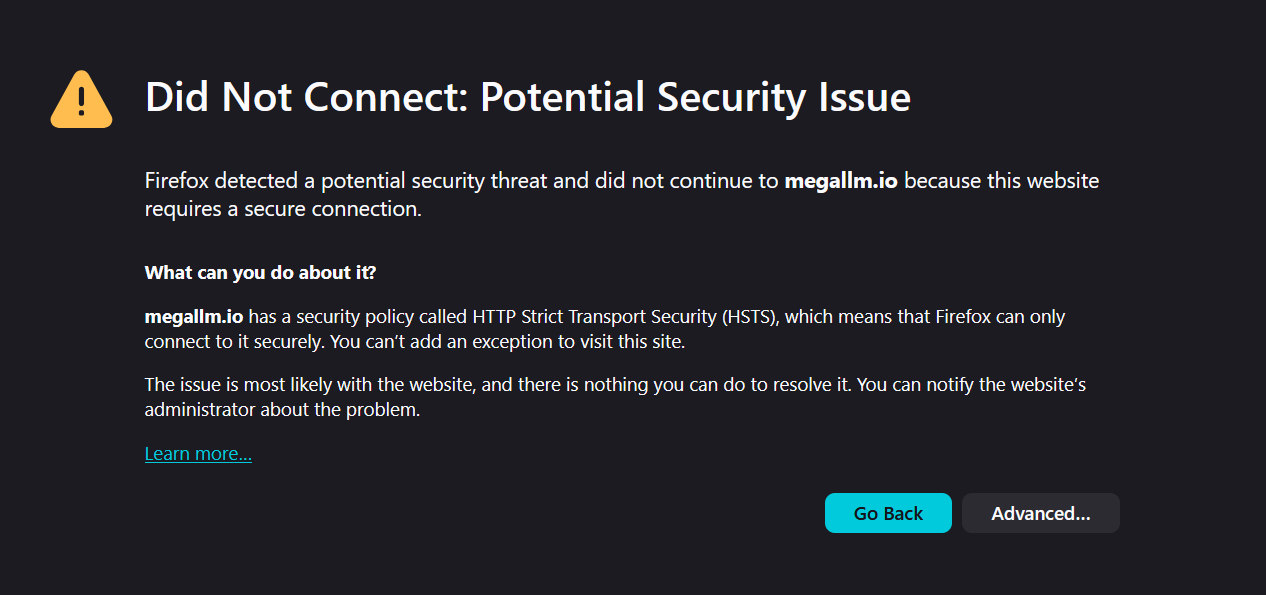Viewport: 1266px width, 595px height.
Task: Click bold megallm.io starting the HSTS paragraph
Action: (194, 317)
